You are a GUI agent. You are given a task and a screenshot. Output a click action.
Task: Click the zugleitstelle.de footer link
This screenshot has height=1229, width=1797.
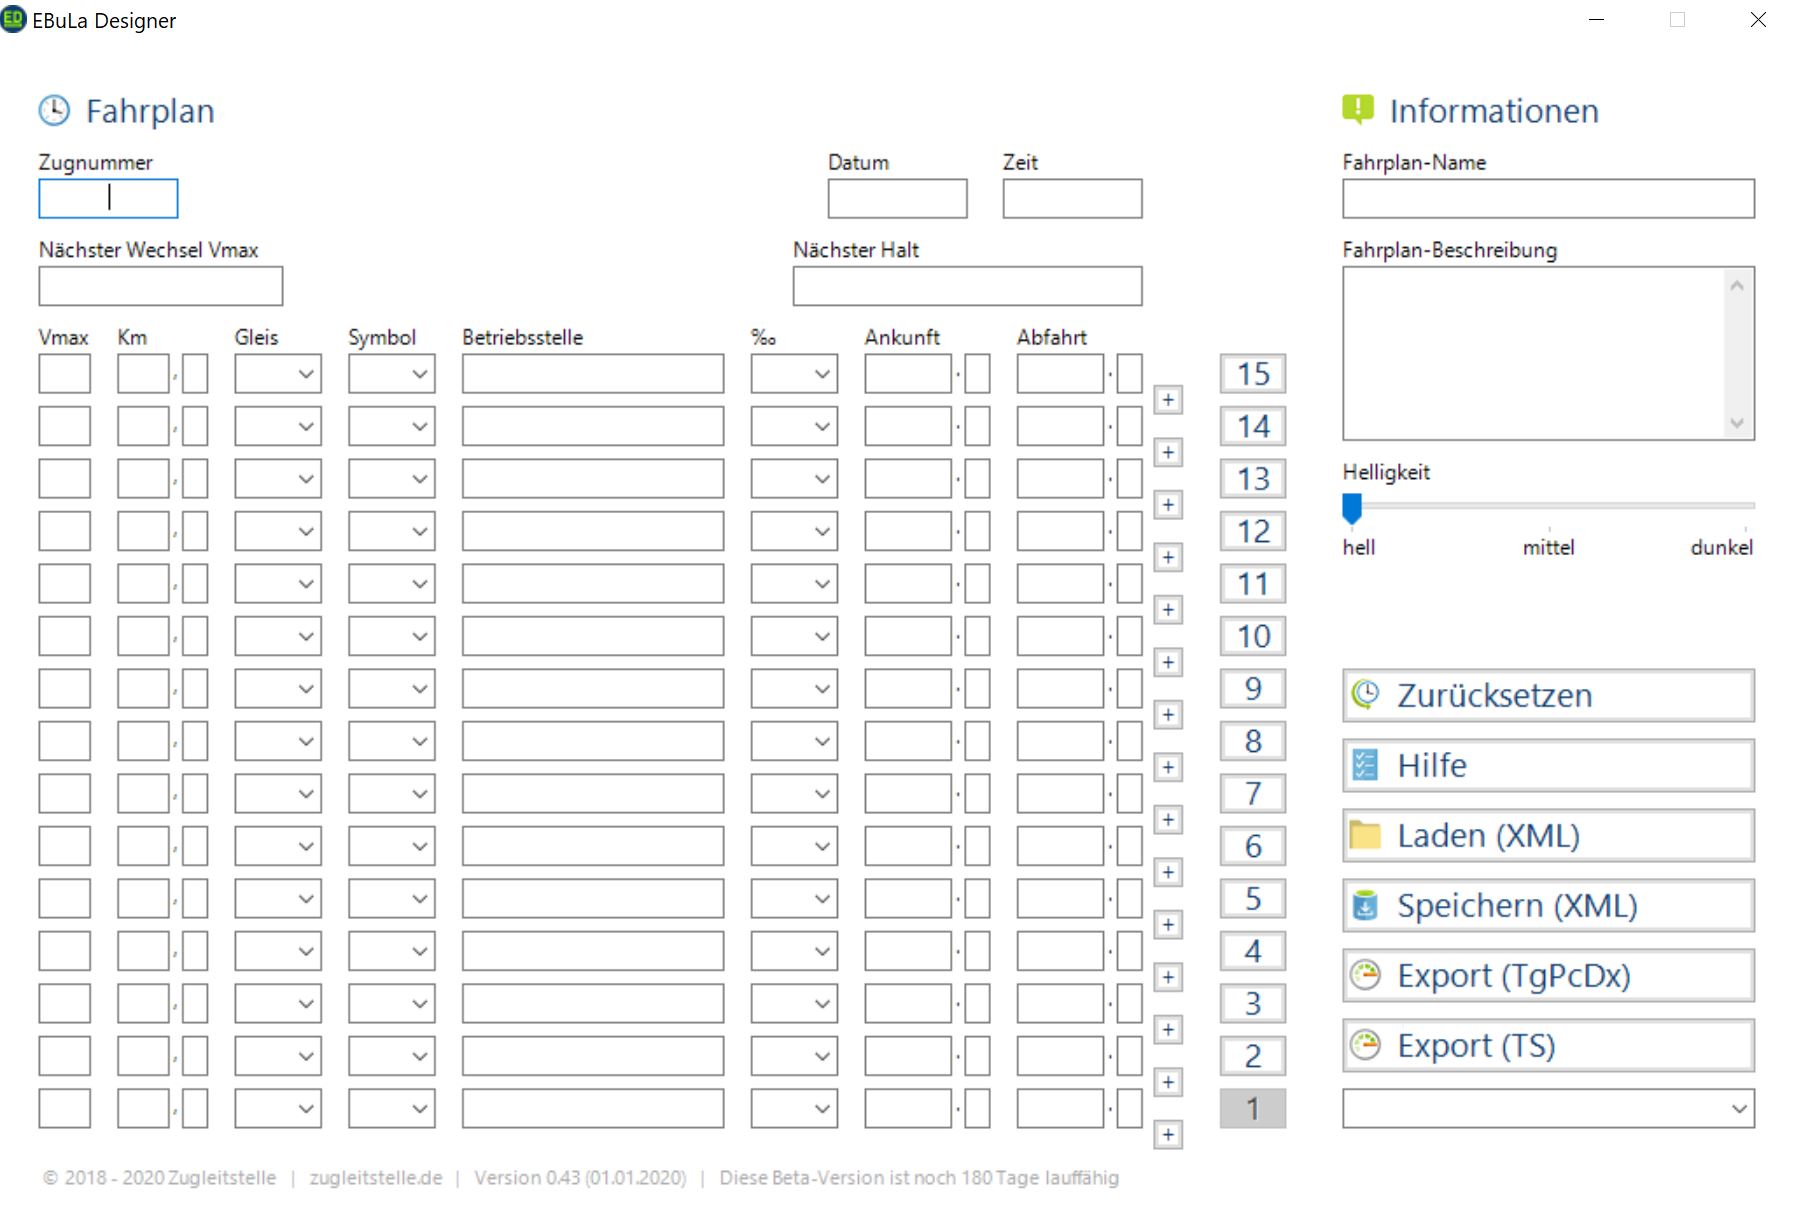[376, 1178]
